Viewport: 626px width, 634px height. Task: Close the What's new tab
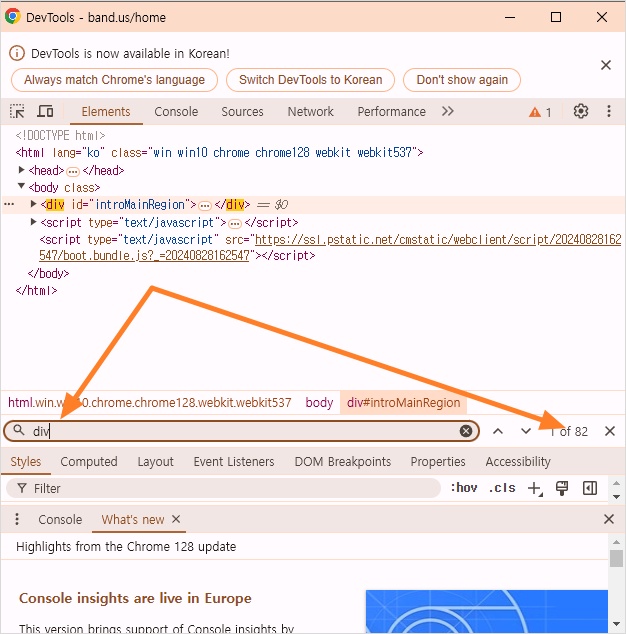176,519
